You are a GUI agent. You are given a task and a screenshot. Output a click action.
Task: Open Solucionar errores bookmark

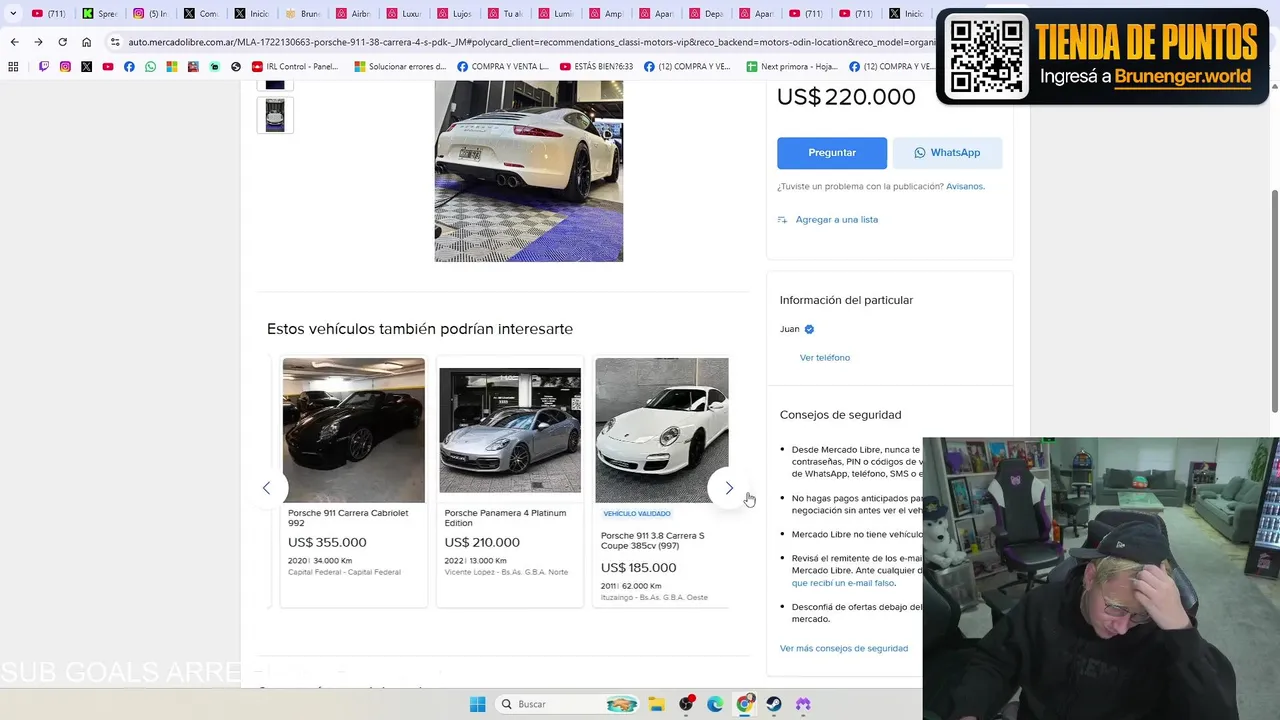pos(399,66)
